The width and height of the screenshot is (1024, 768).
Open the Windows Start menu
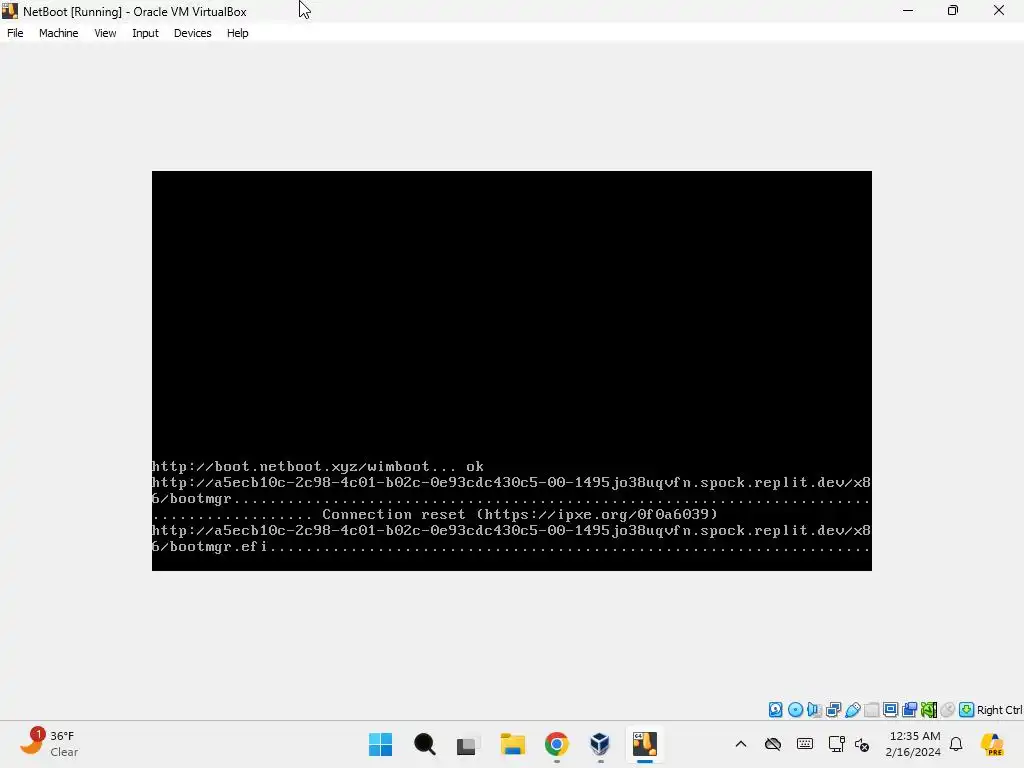click(380, 744)
